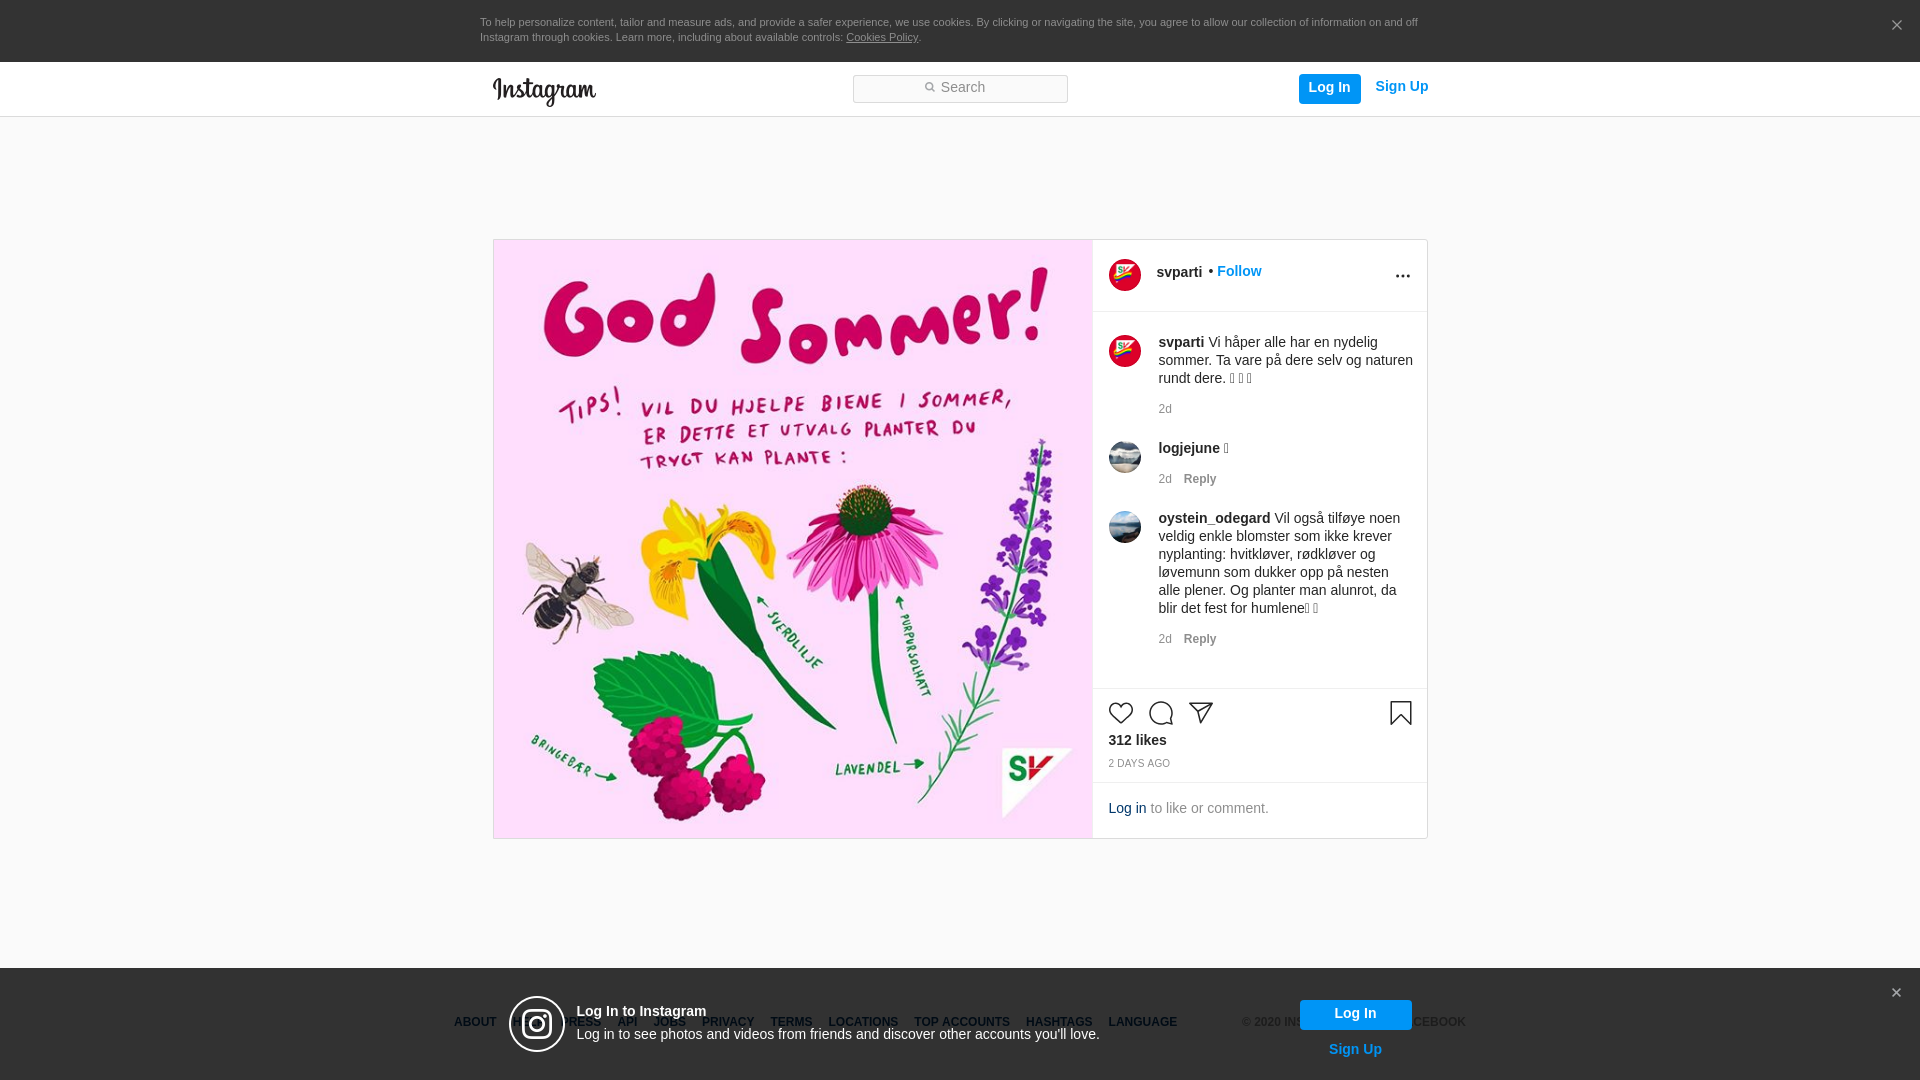This screenshot has width=1920, height=1080.
Task: Share post via paper plane icon
Action: tap(1201, 713)
